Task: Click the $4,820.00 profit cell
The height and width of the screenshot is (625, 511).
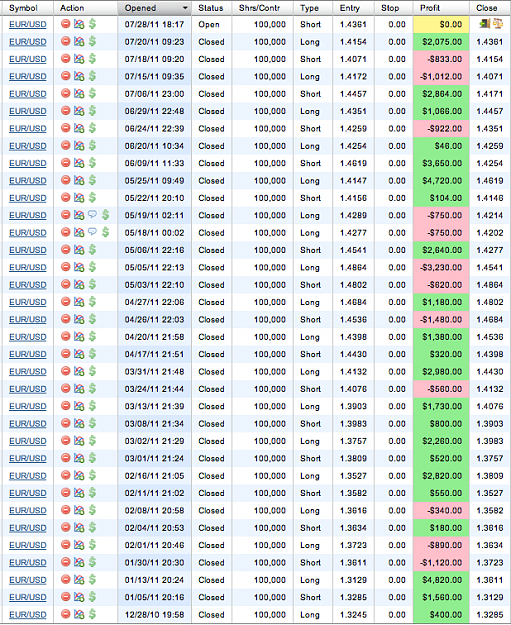Action: coord(441,580)
